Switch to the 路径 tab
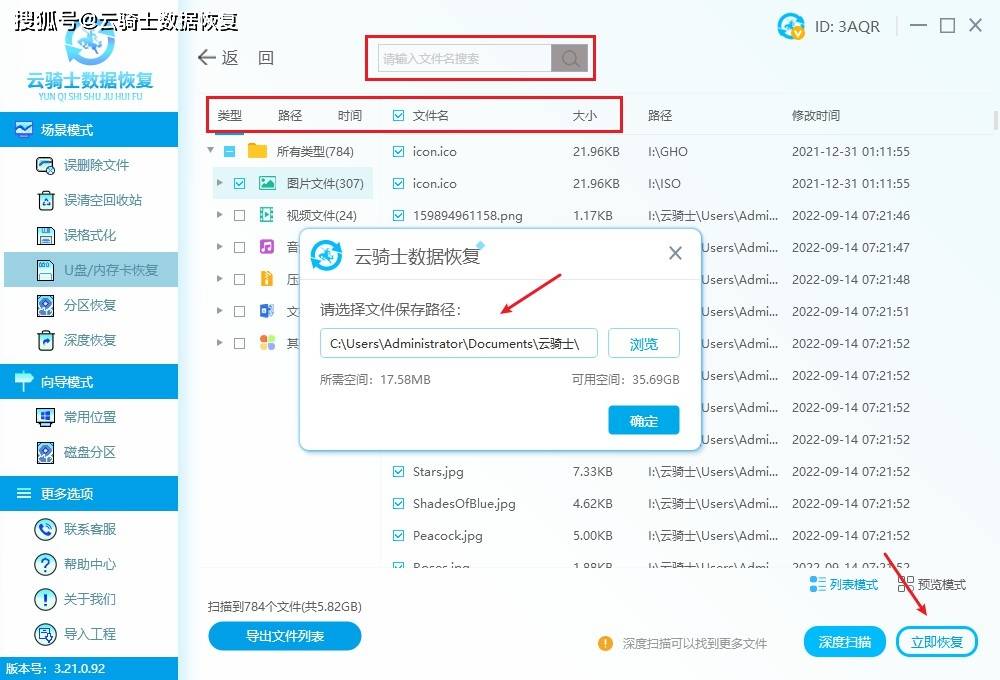 click(290, 115)
